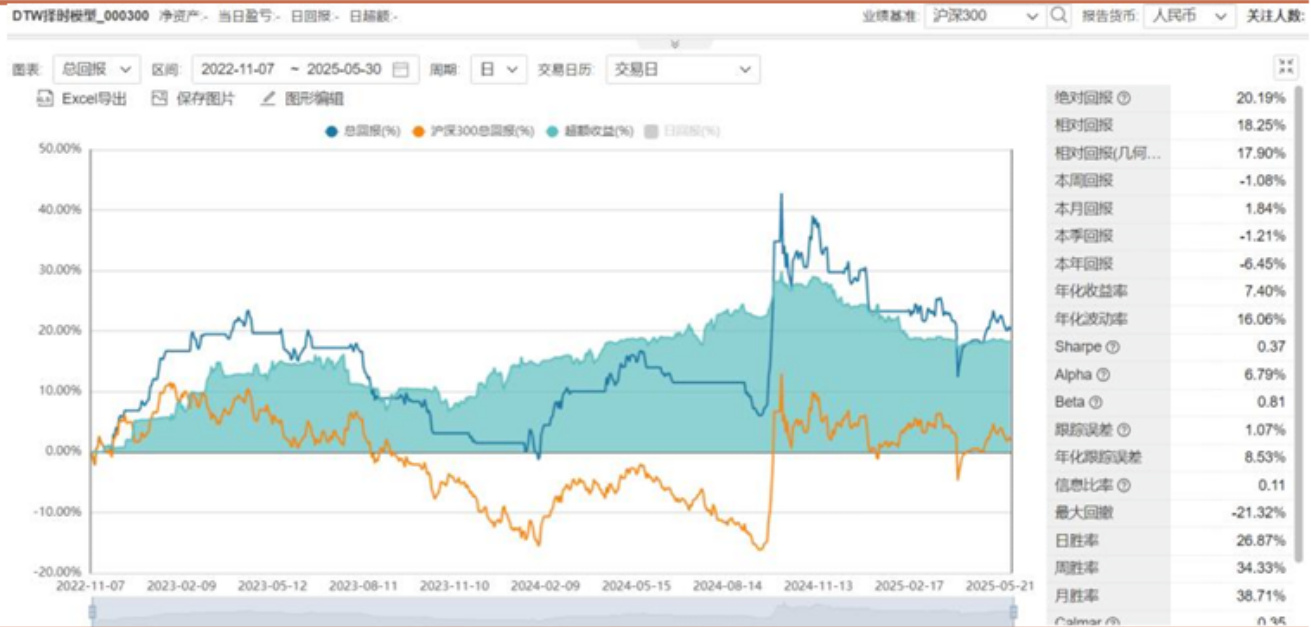Click help icon beside 信息比率

point(1124,485)
